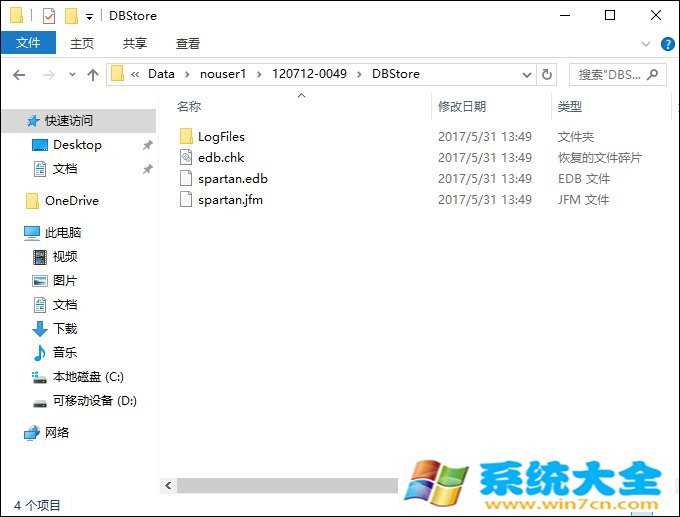Click the Refresh button beside address bar
This screenshot has height=517, width=680.
coord(547,74)
